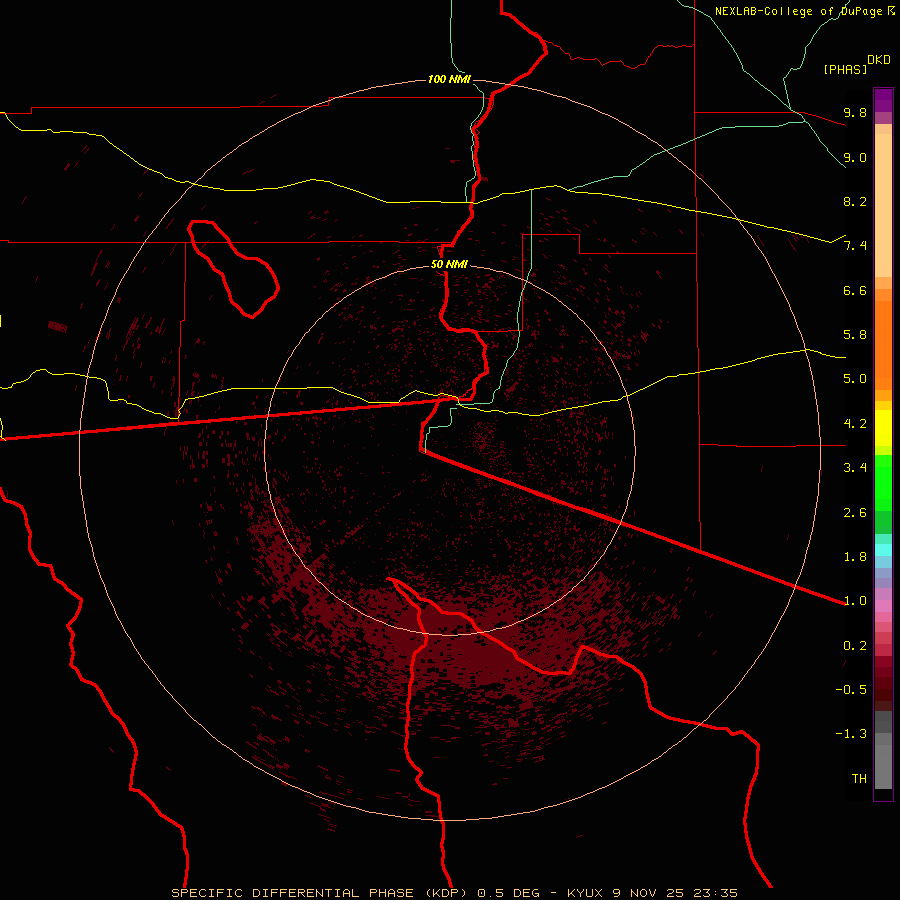
Task: Click the TH label on color scale
Action: coord(859,779)
